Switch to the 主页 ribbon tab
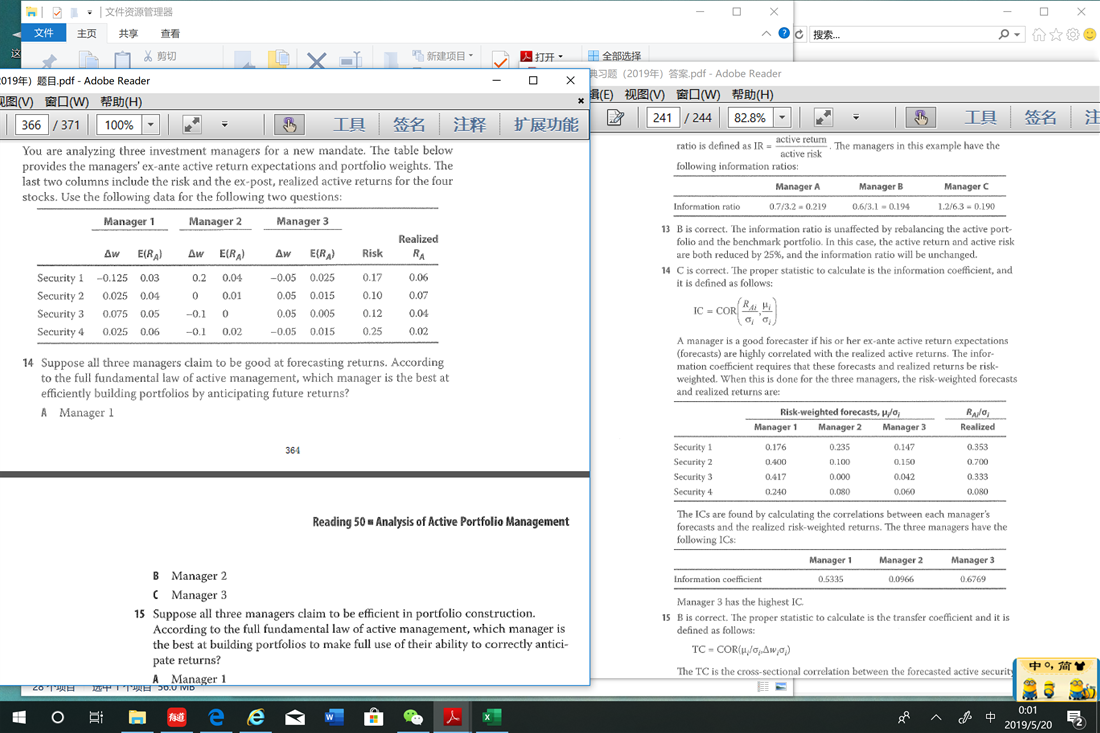The image size is (1100, 733). click(x=87, y=34)
